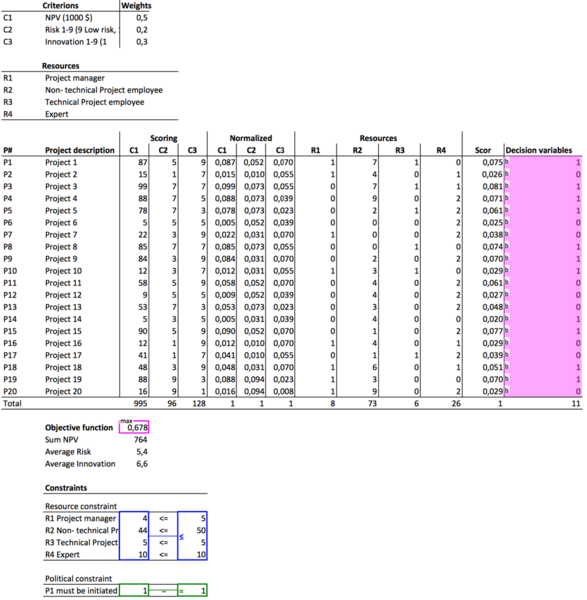The height and width of the screenshot is (600, 587).
Task: Select 'Project 7' description cell
Action: (61, 235)
